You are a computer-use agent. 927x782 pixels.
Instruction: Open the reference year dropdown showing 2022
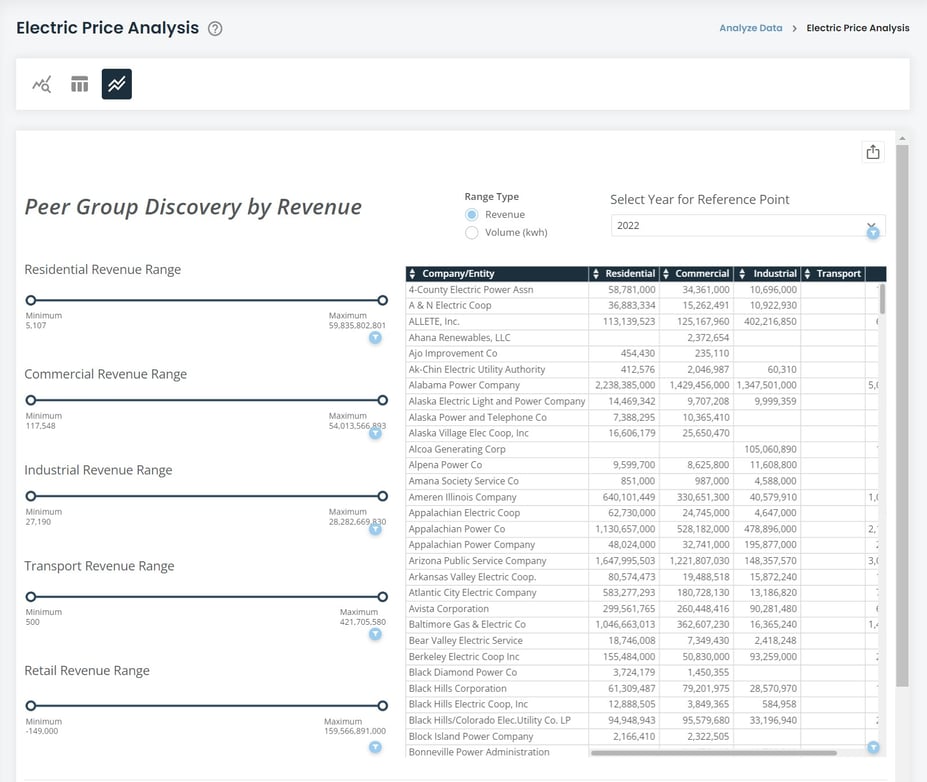748,225
